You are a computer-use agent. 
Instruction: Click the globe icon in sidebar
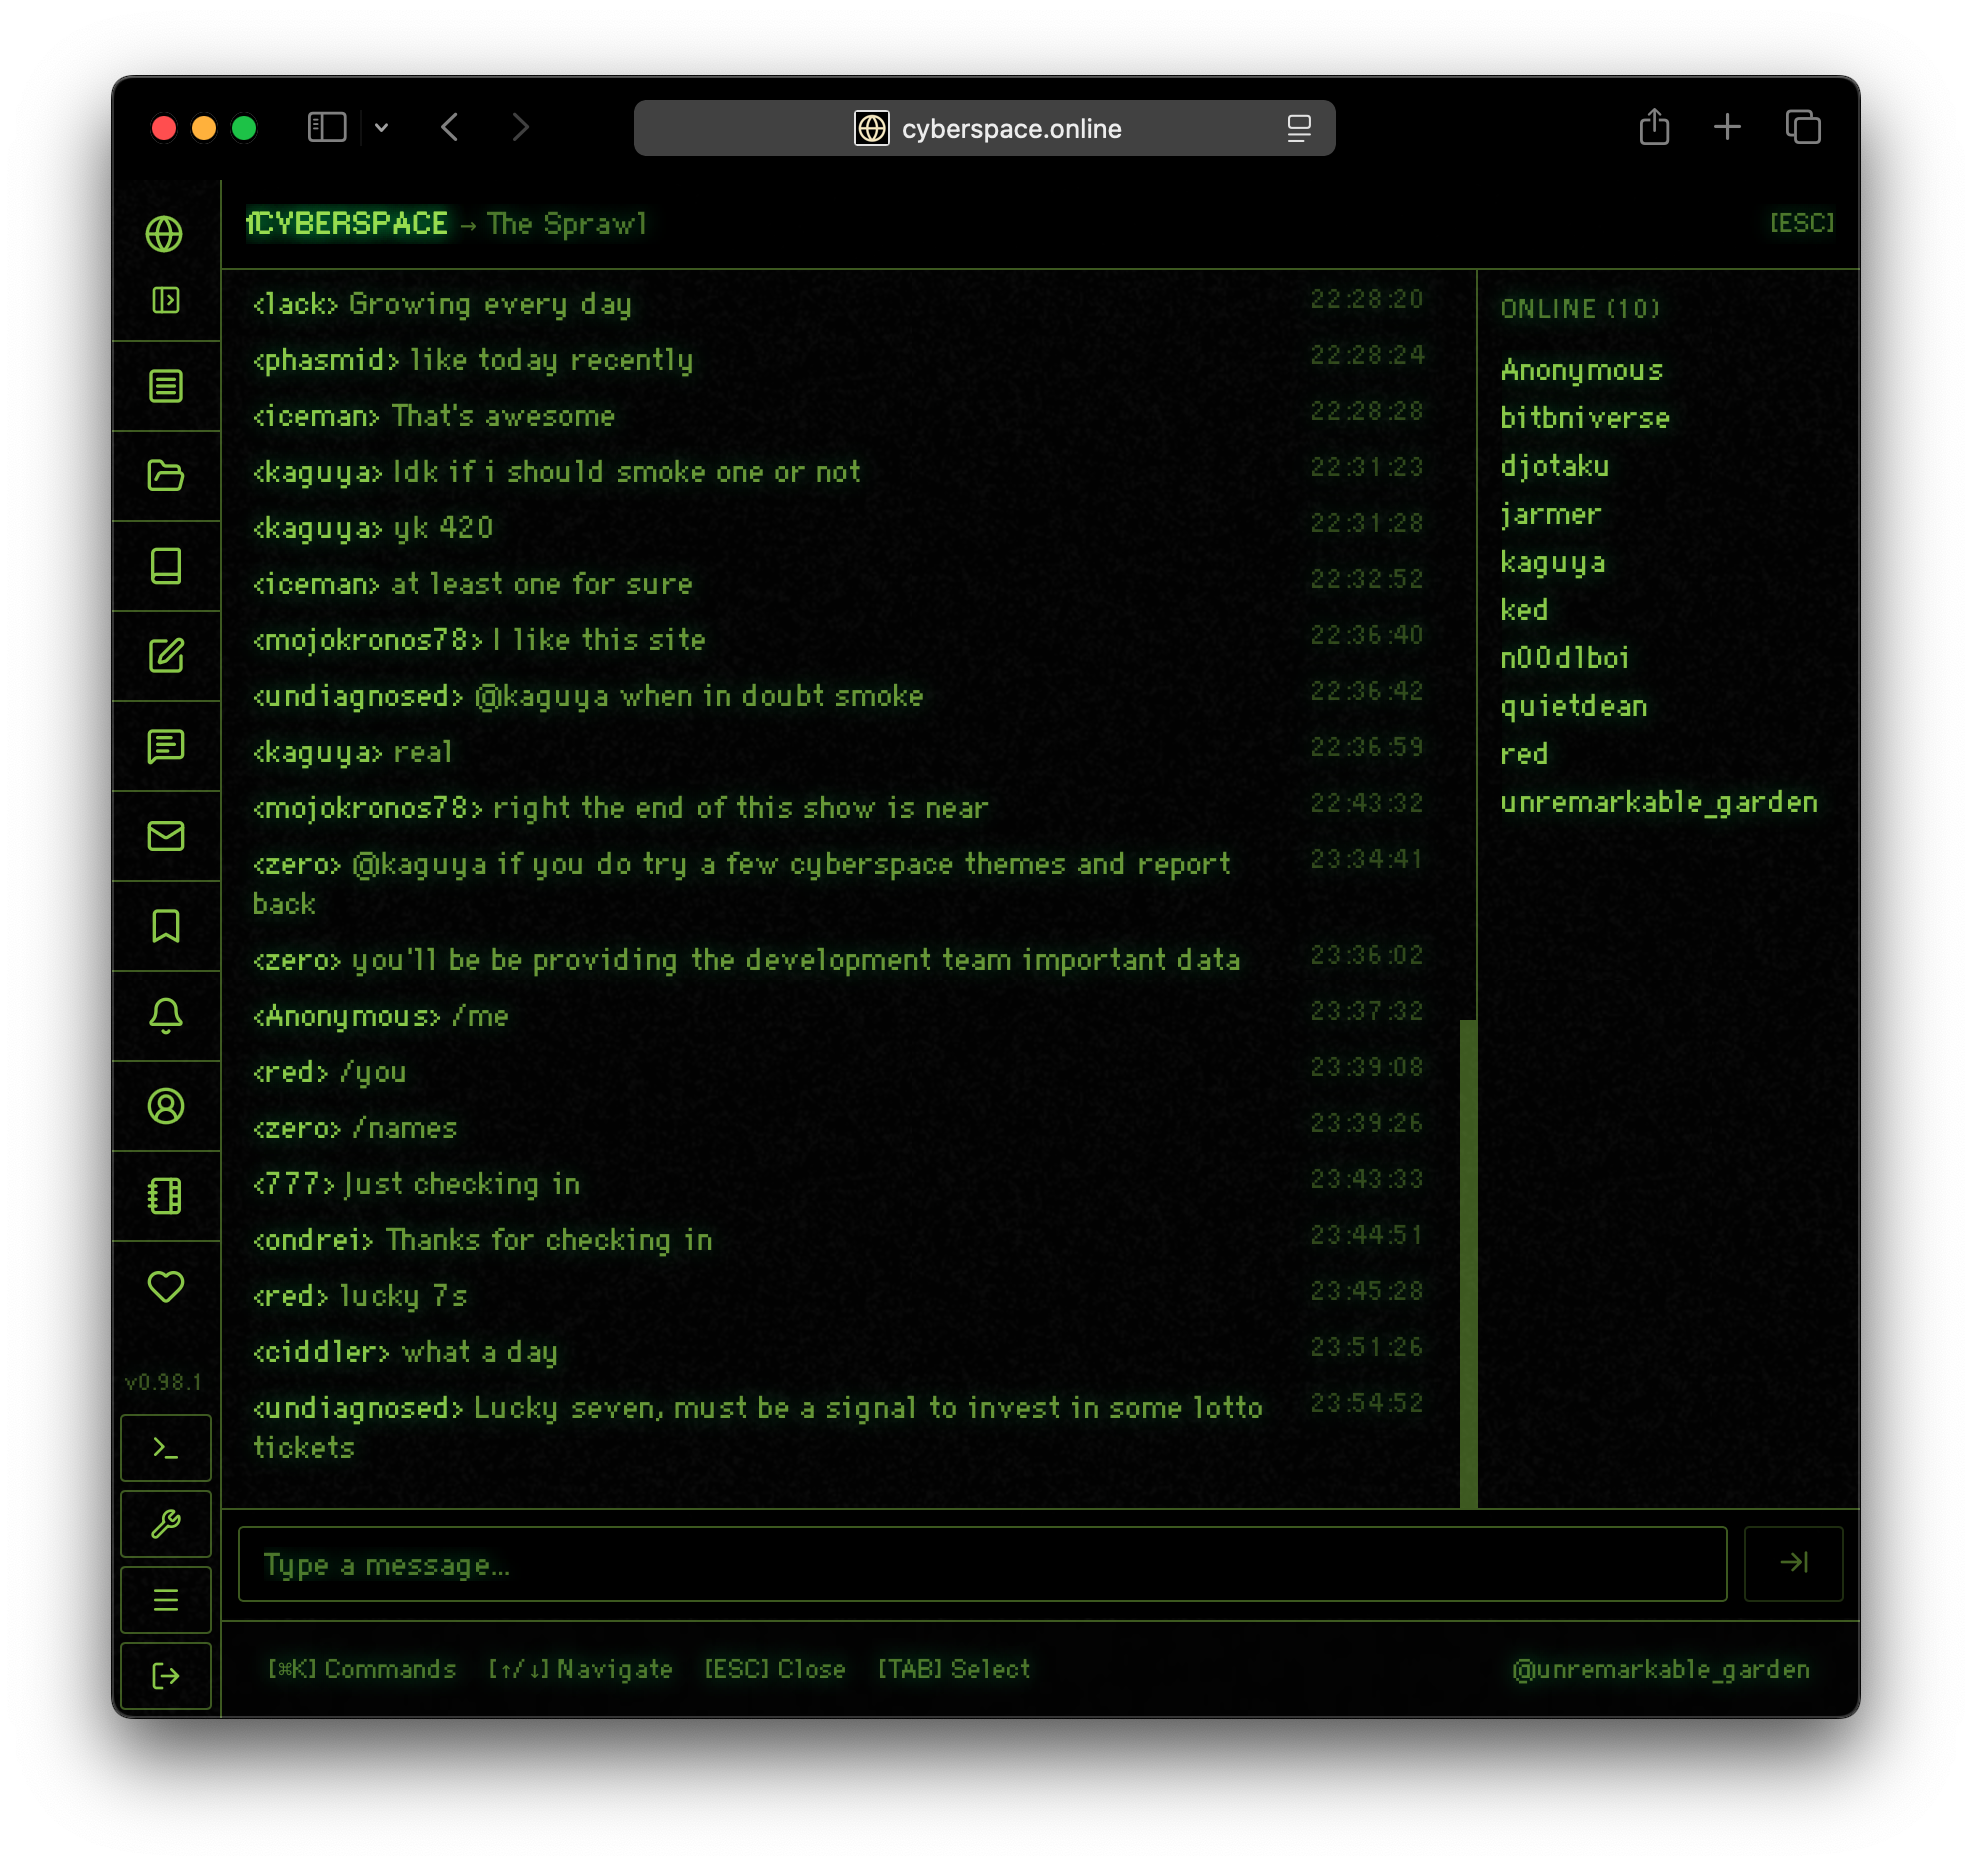(165, 234)
